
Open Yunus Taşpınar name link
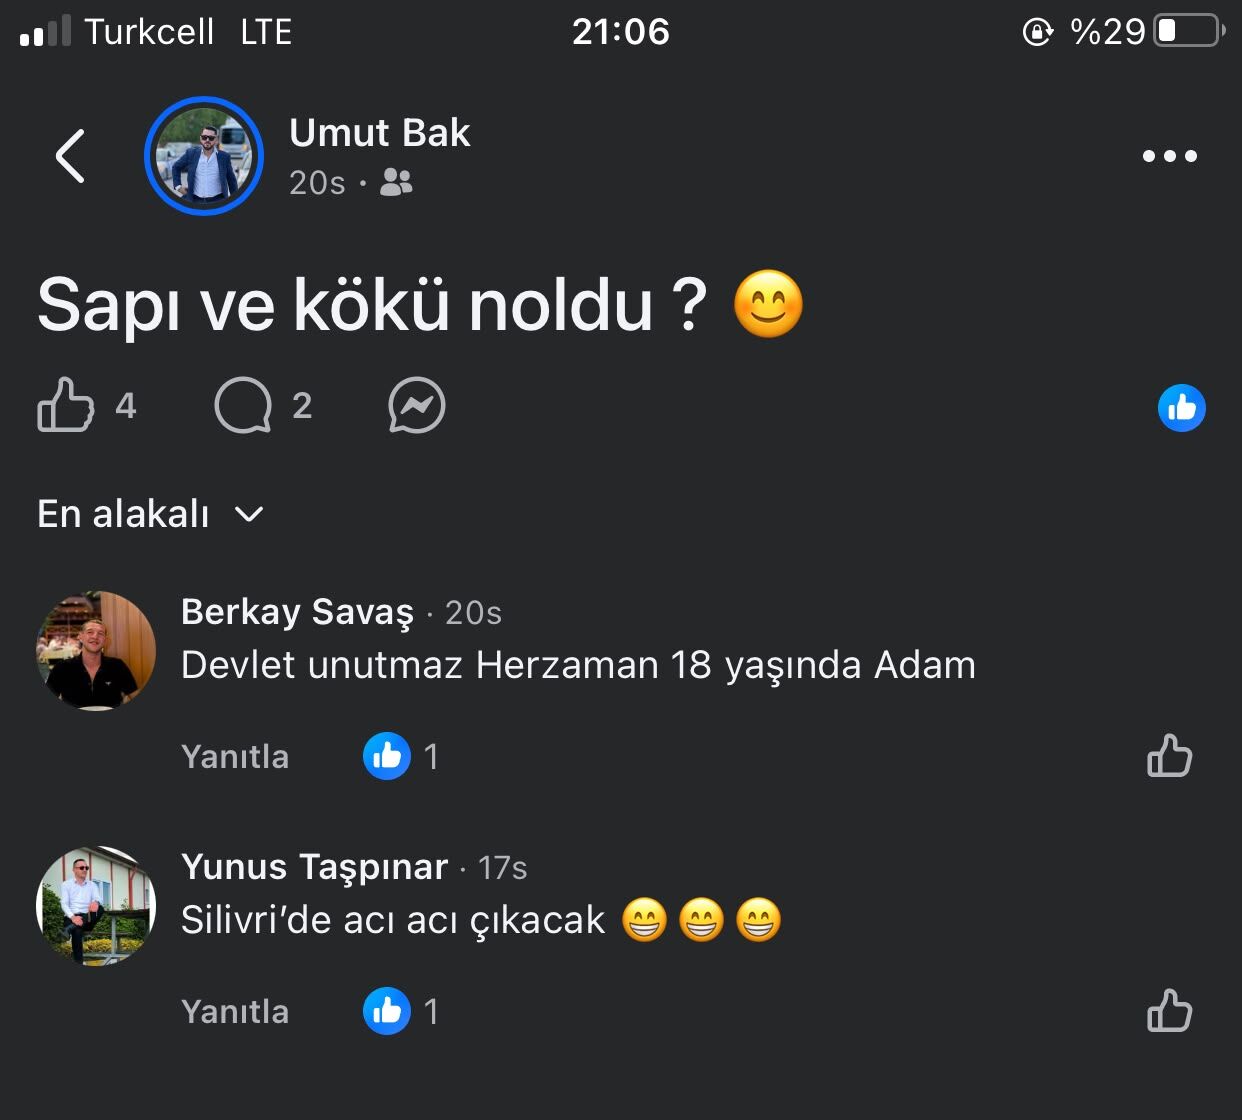click(314, 867)
